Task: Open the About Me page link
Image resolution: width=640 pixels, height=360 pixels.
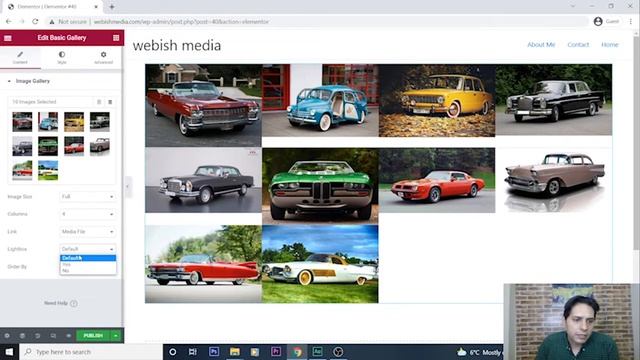Action: [541, 44]
